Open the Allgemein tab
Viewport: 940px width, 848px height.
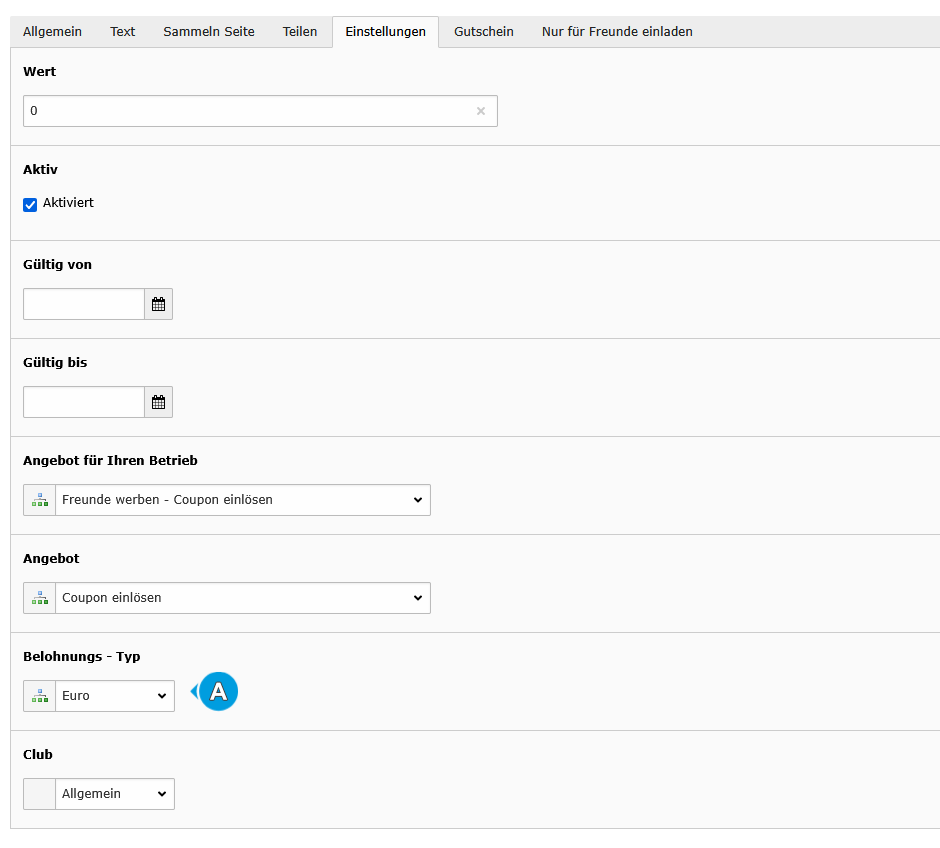pos(52,32)
